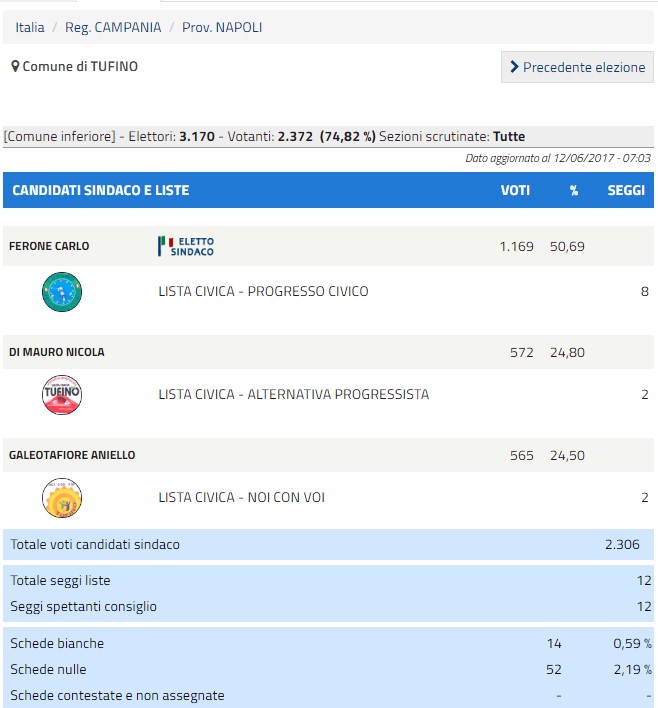
Task: Click LISTA CIVICA - ALTERNATIVA PROGRESSISTA text
Action: [294, 394]
